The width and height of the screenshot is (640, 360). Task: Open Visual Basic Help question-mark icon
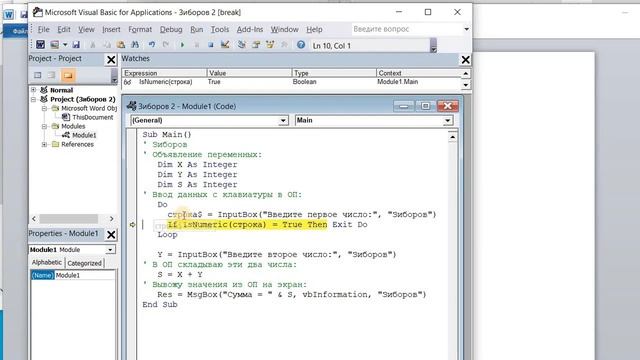tap(301, 44)
